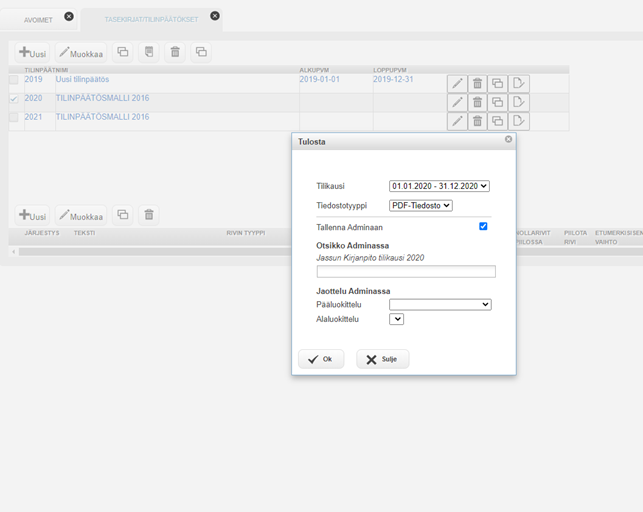The height and width of the screenshot is (512, 643).
Task: Delete row 2019 with trash icon
Action: tap(477, 84)
